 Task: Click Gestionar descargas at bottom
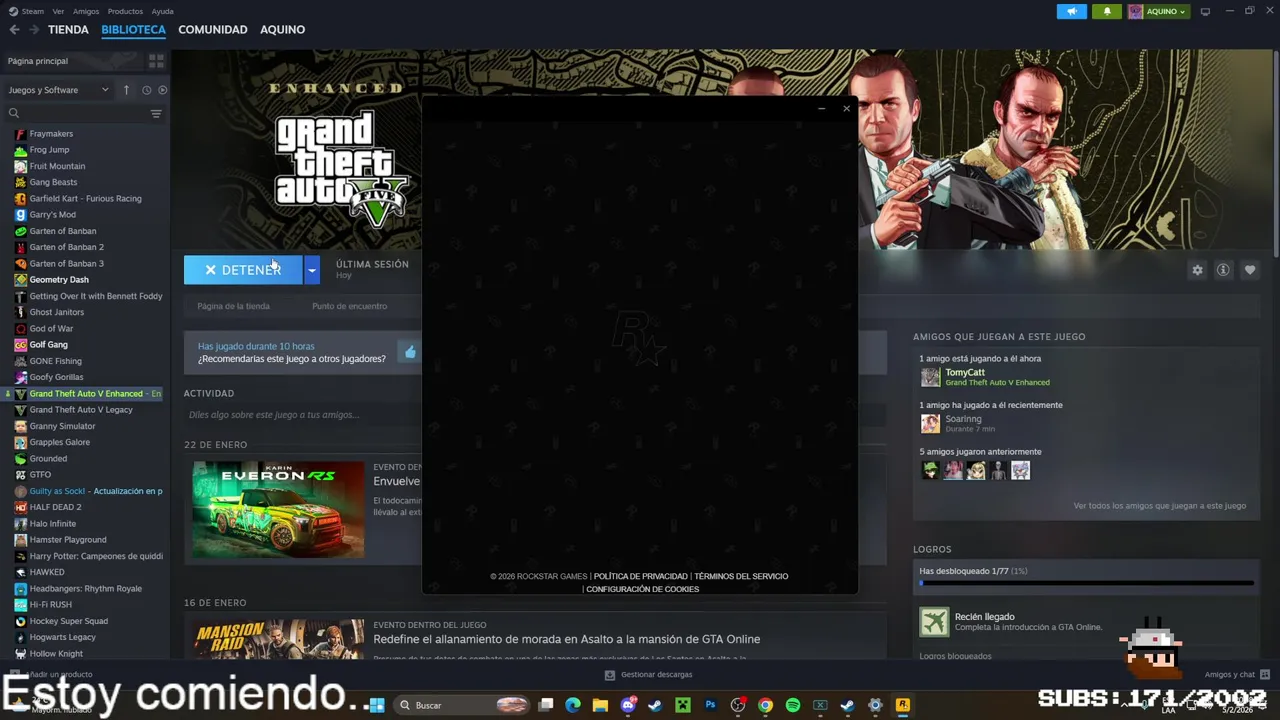[649, 675]
